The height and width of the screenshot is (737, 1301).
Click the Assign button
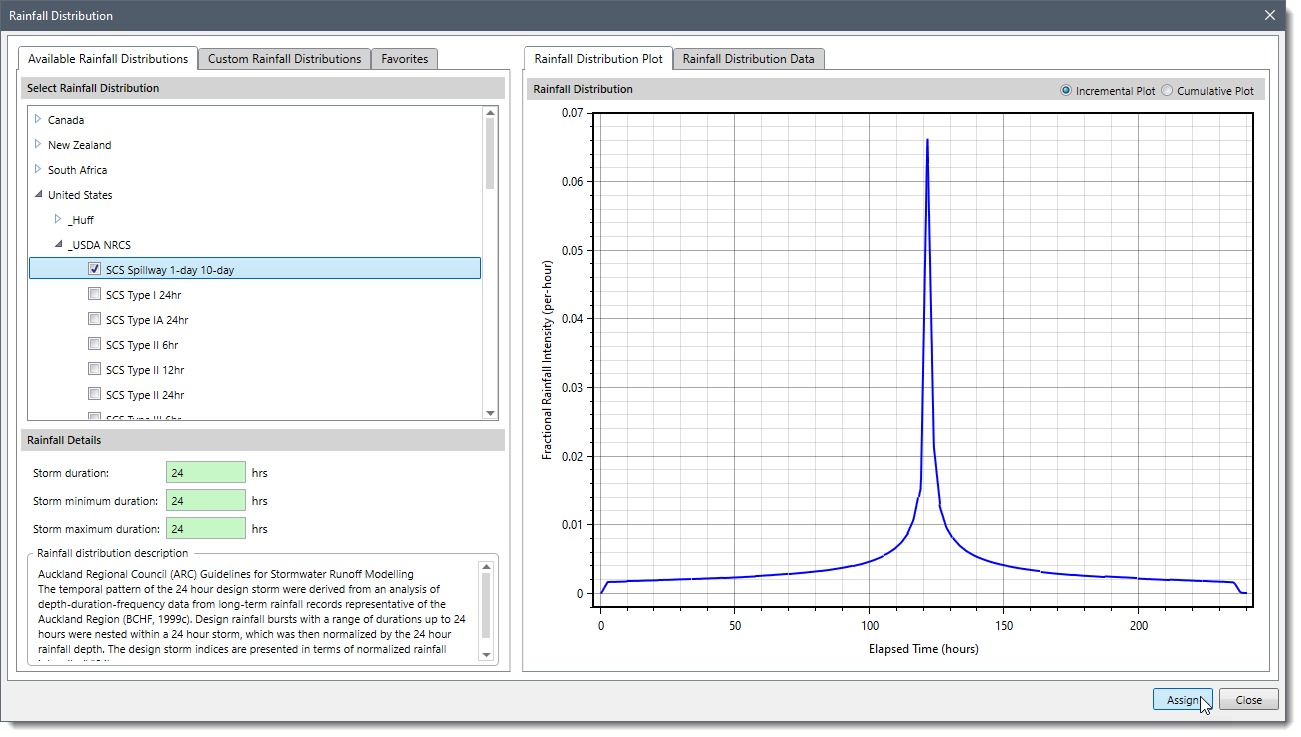(1182, 700)
